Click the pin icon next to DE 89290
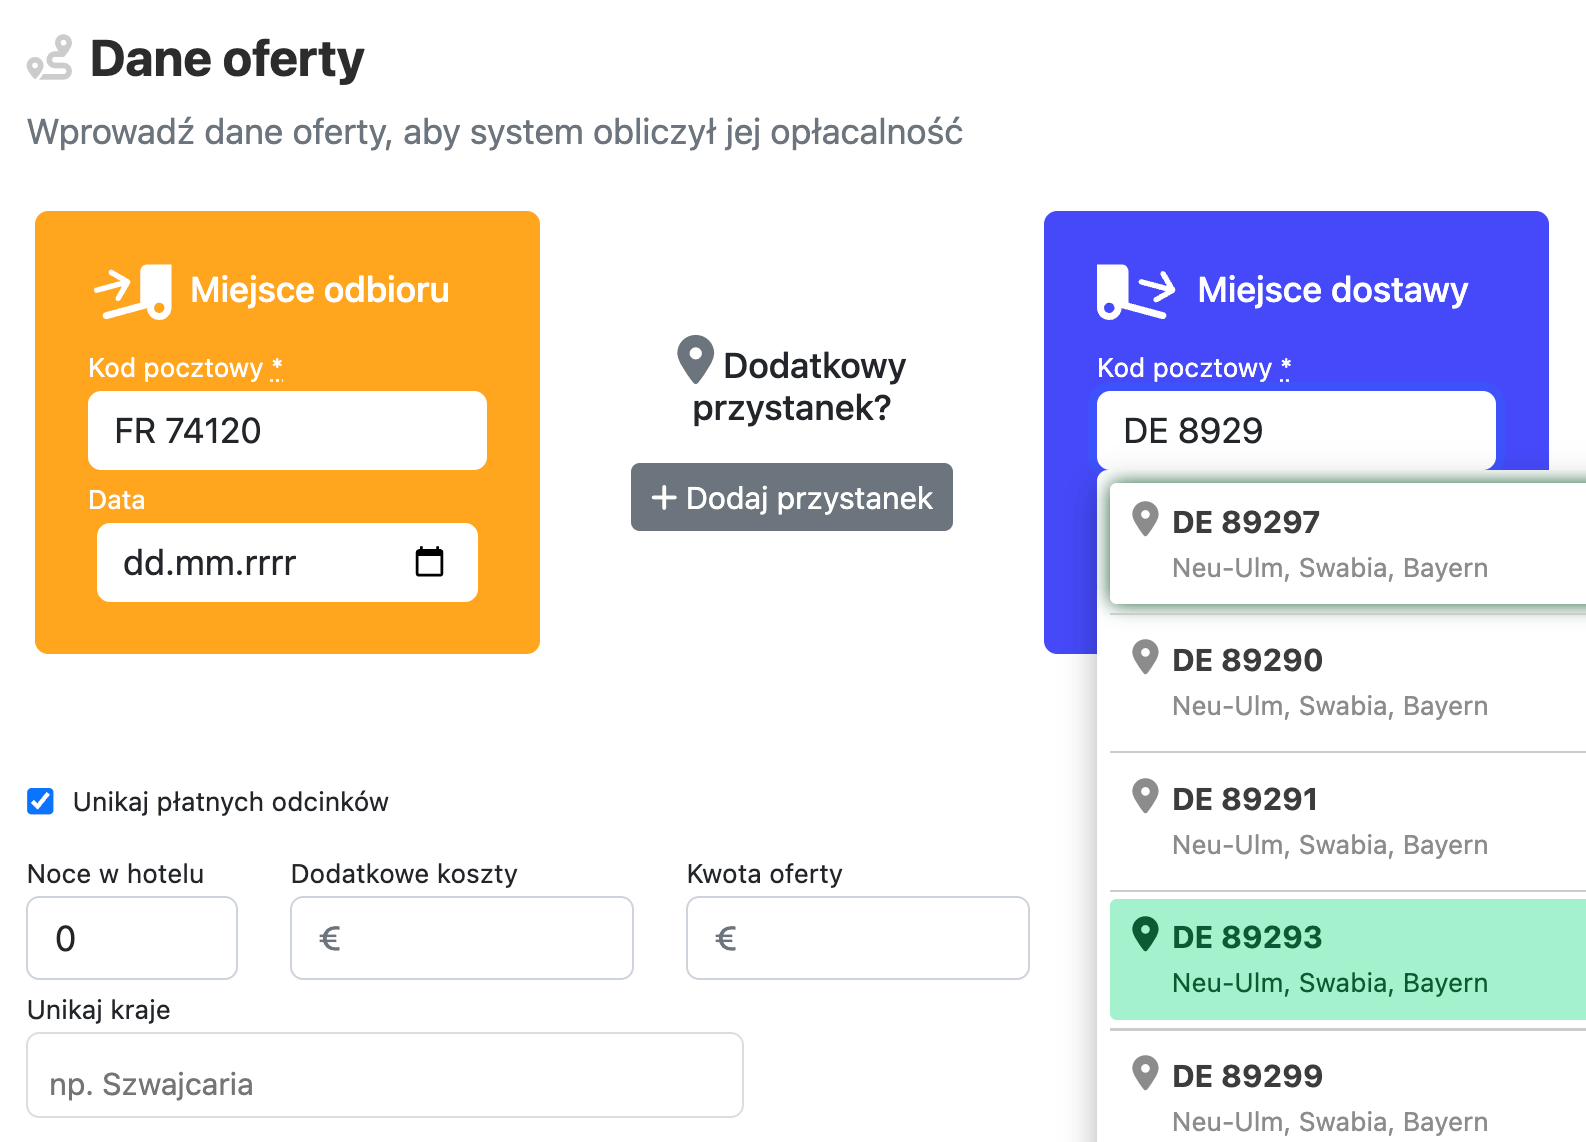 coord(1145,657)
